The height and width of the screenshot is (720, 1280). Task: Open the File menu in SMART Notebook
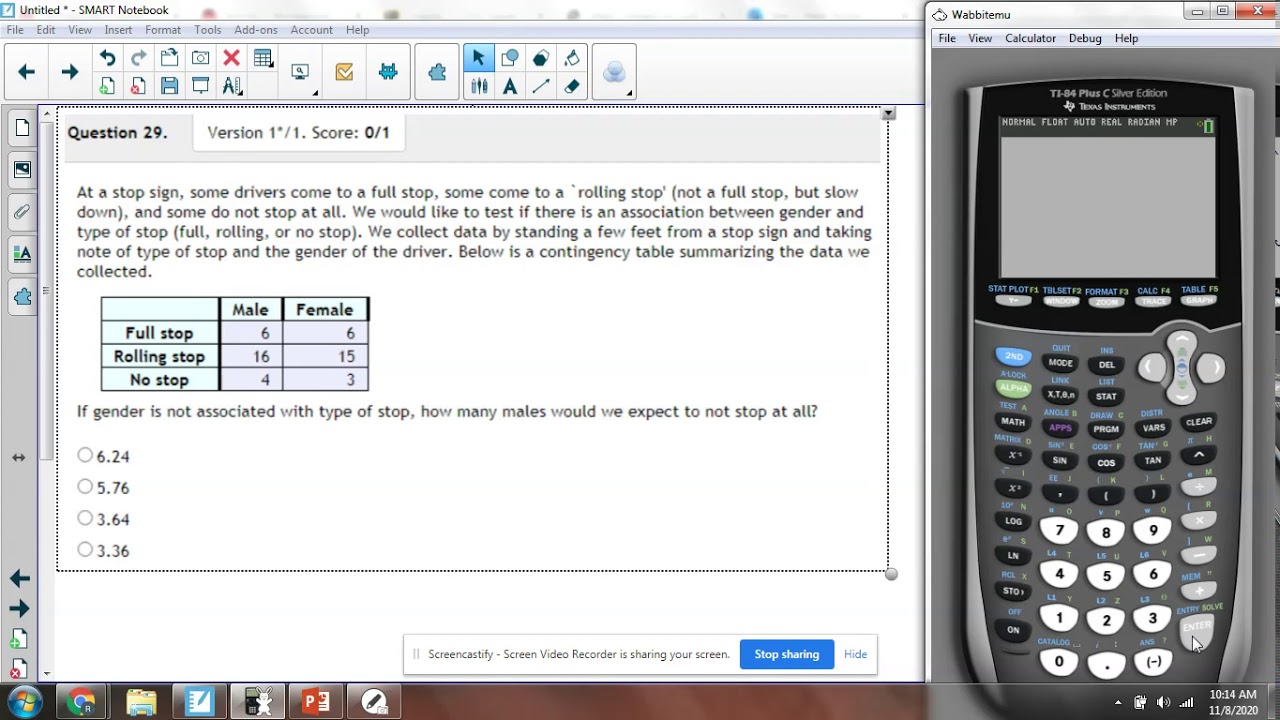(15, 30)
